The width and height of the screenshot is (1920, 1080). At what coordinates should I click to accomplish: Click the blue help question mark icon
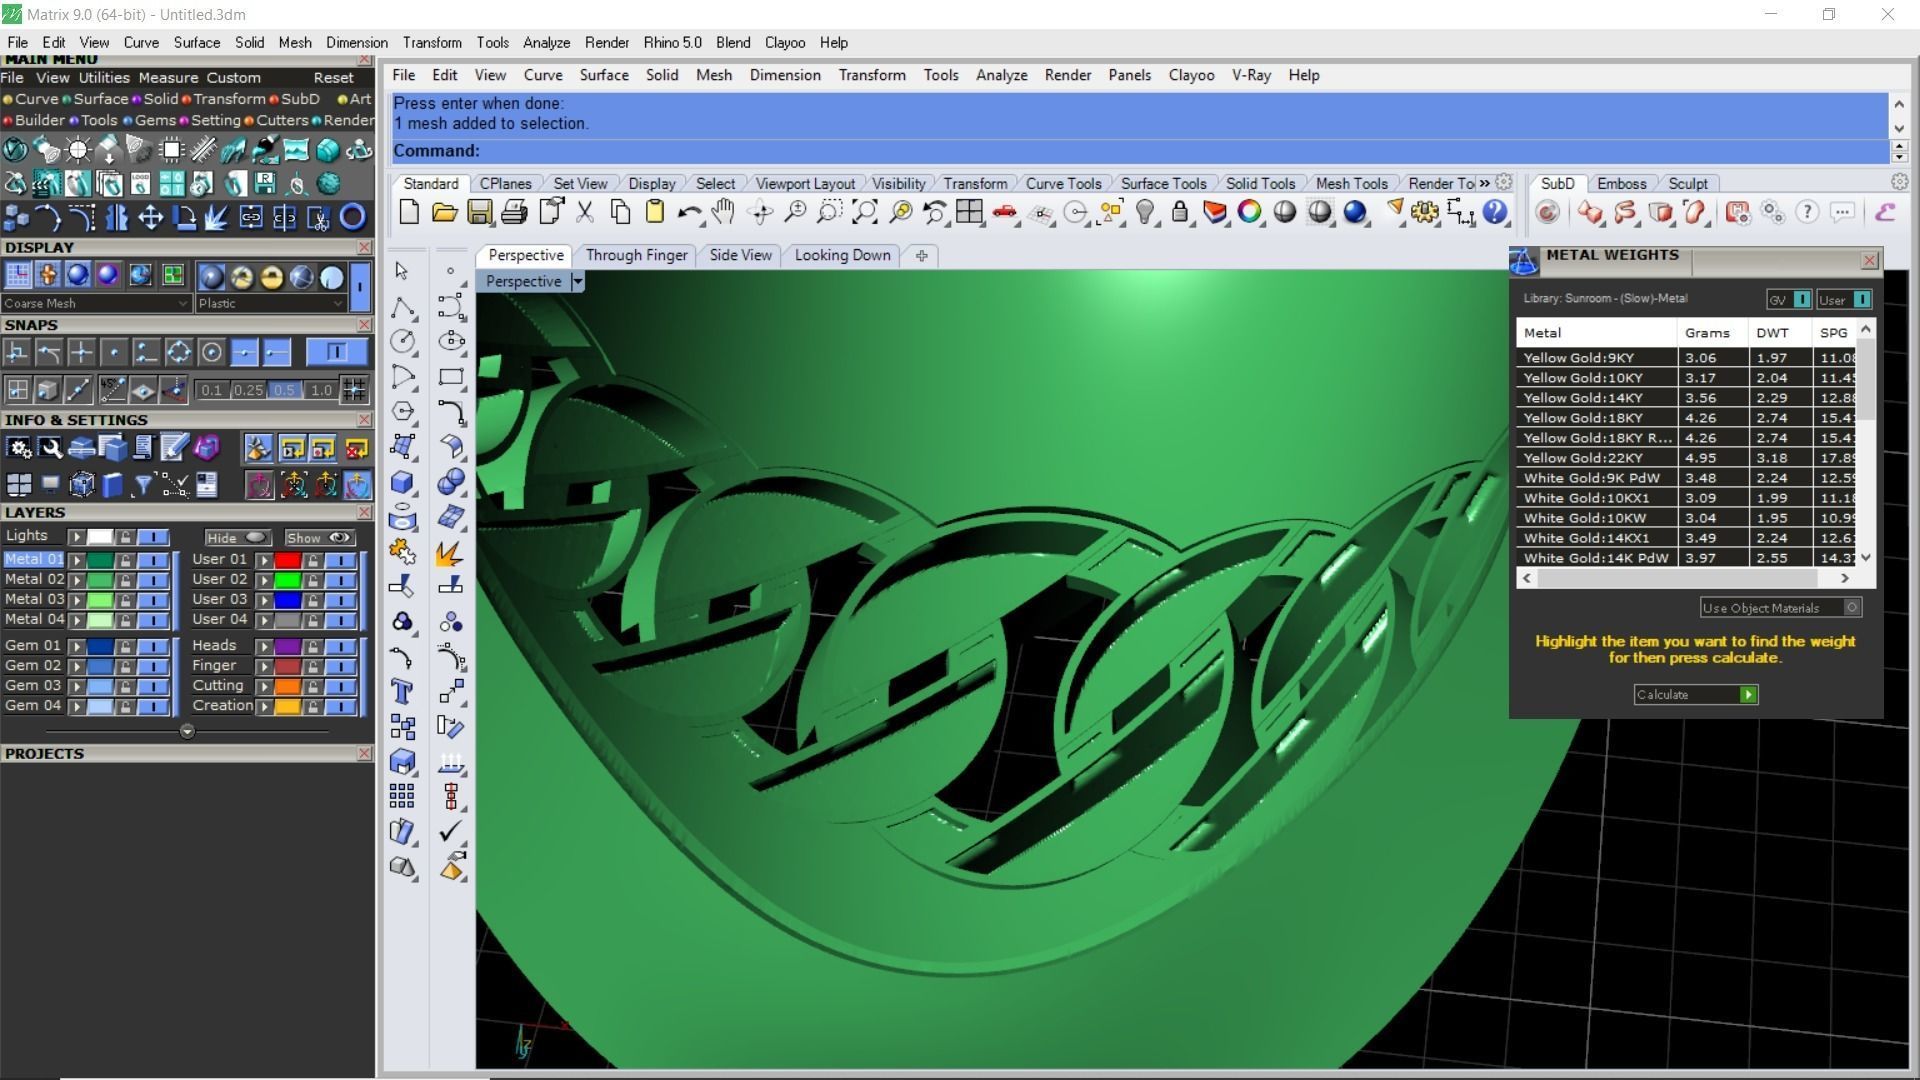click(1494, 212)
